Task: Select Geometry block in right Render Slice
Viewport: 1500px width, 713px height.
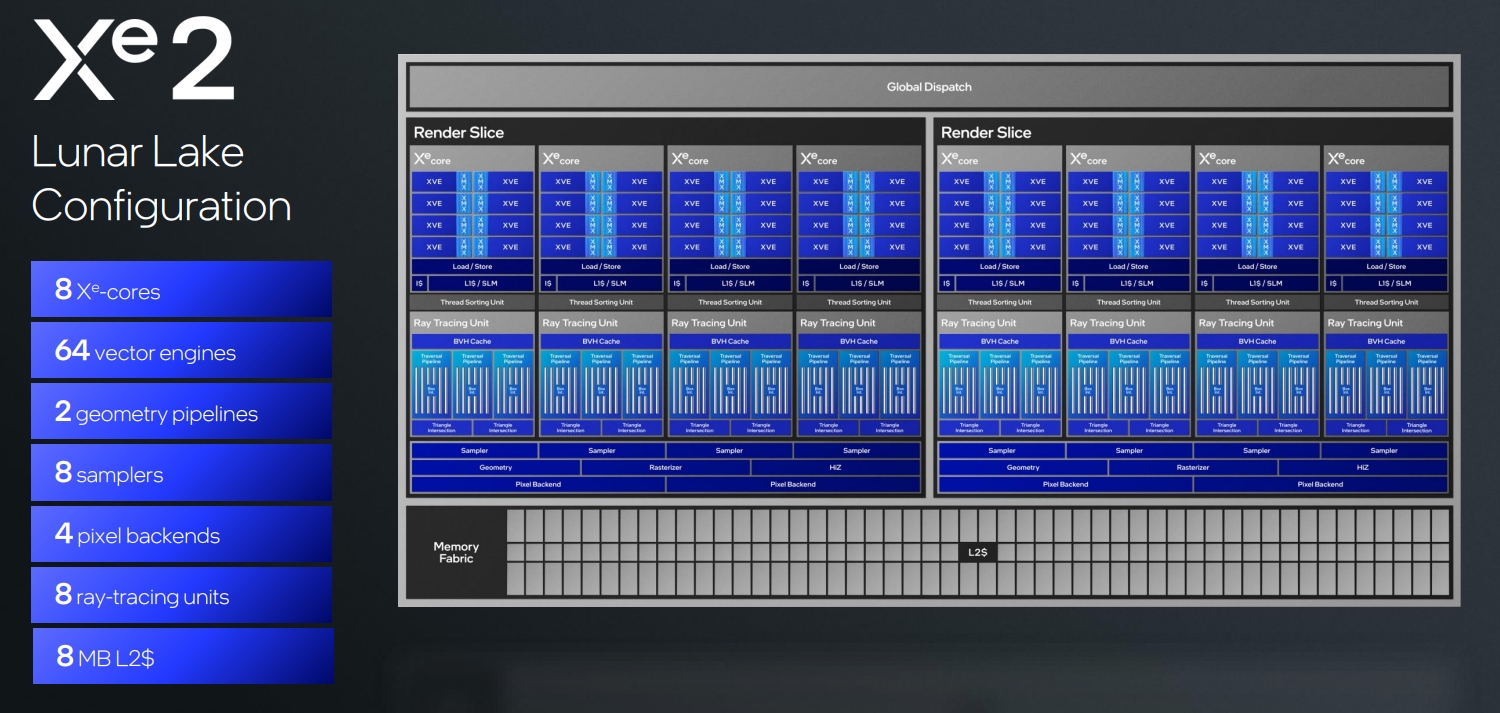Action: [1023, 467]
